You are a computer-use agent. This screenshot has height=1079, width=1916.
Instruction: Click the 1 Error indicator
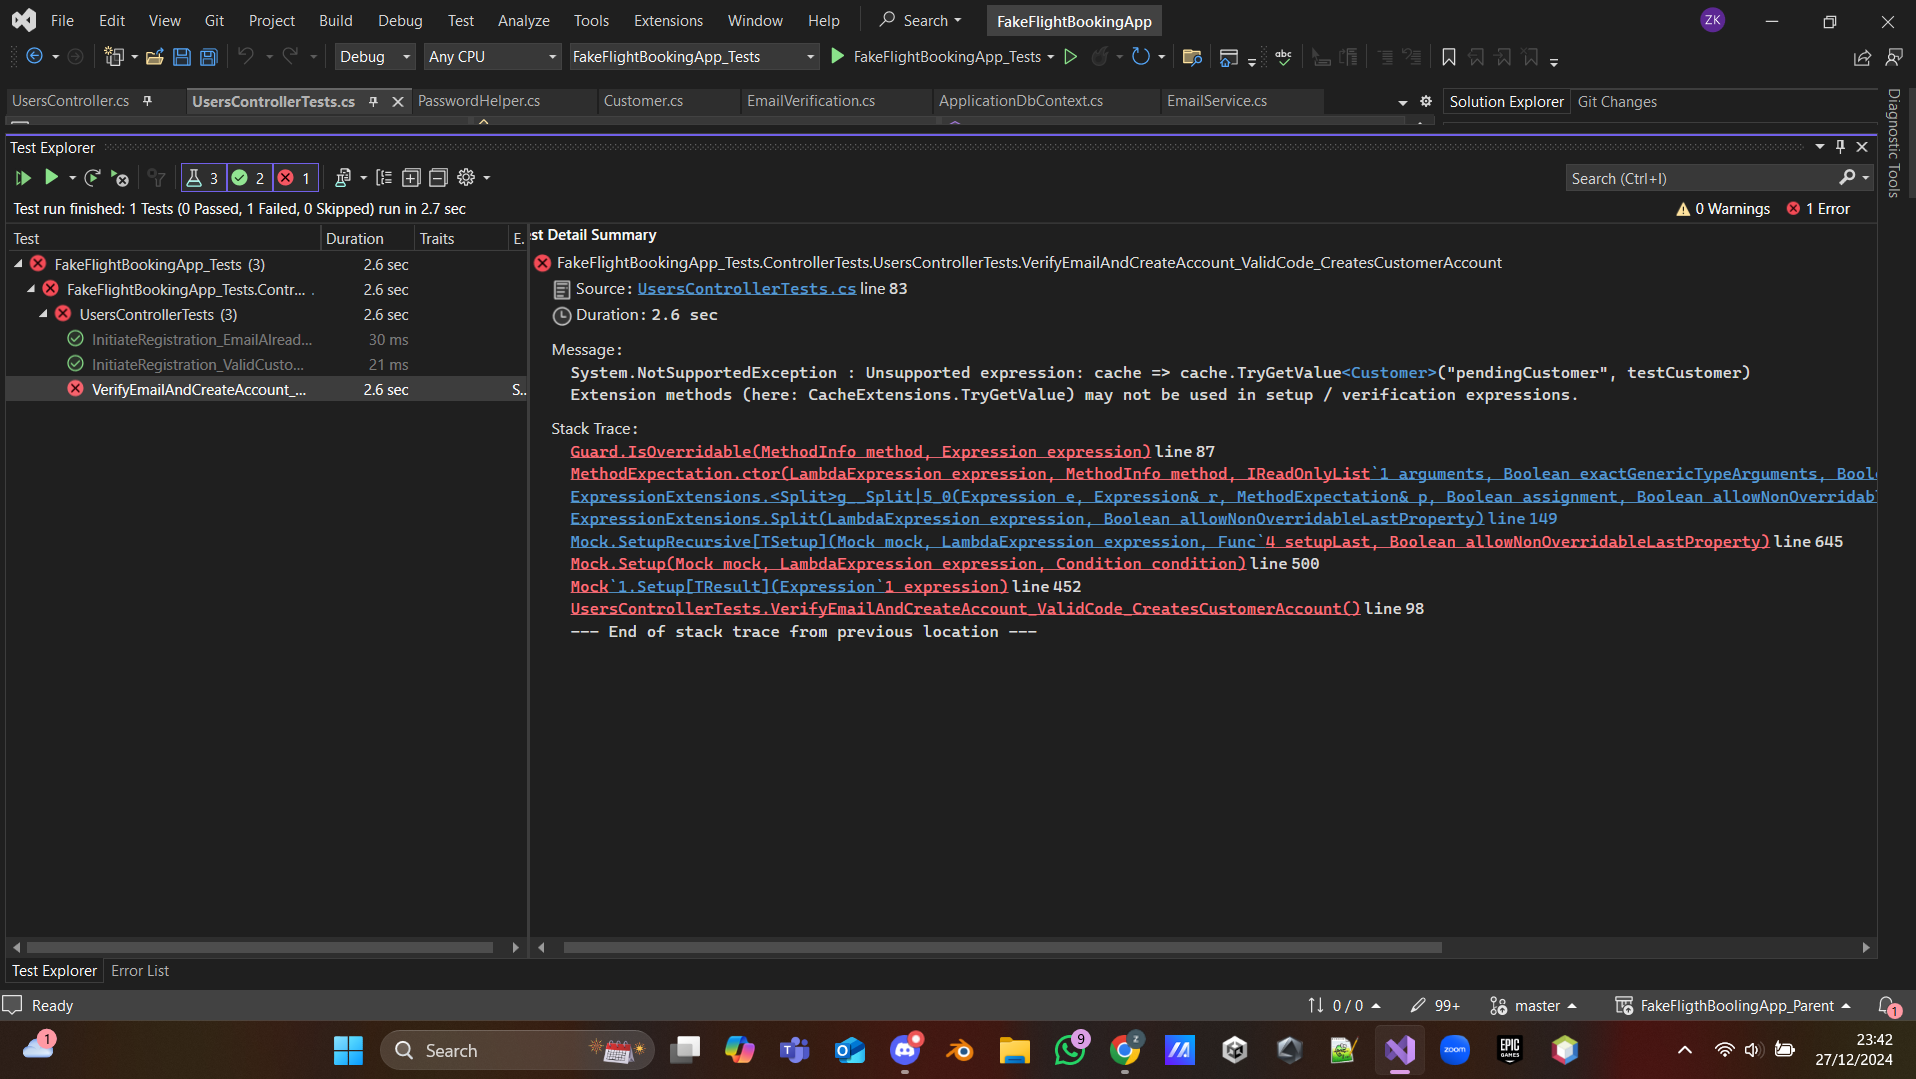(1819, 209)
